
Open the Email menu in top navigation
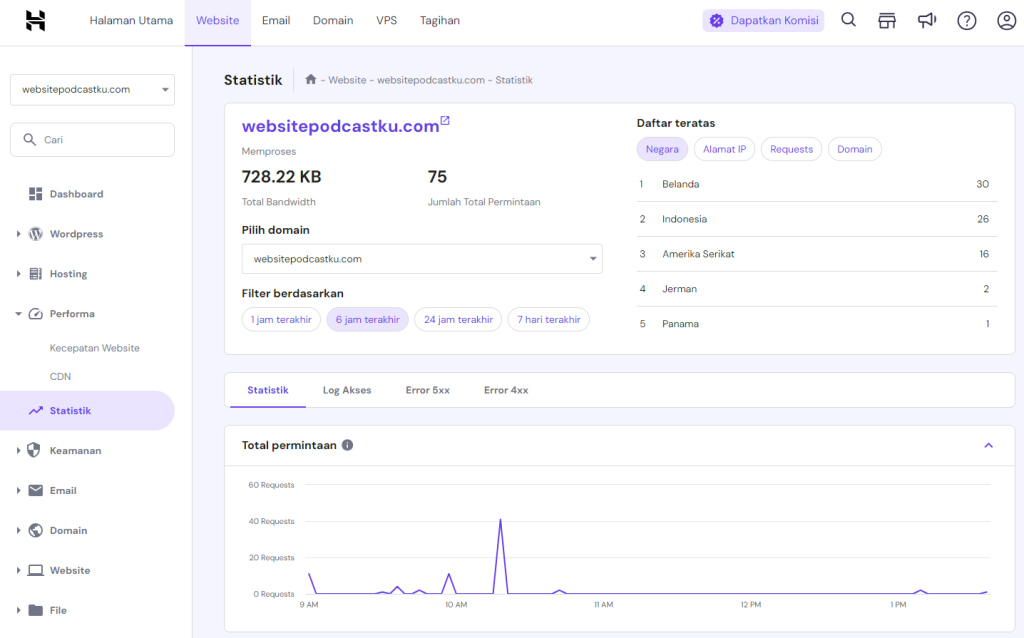coord(276,19)
